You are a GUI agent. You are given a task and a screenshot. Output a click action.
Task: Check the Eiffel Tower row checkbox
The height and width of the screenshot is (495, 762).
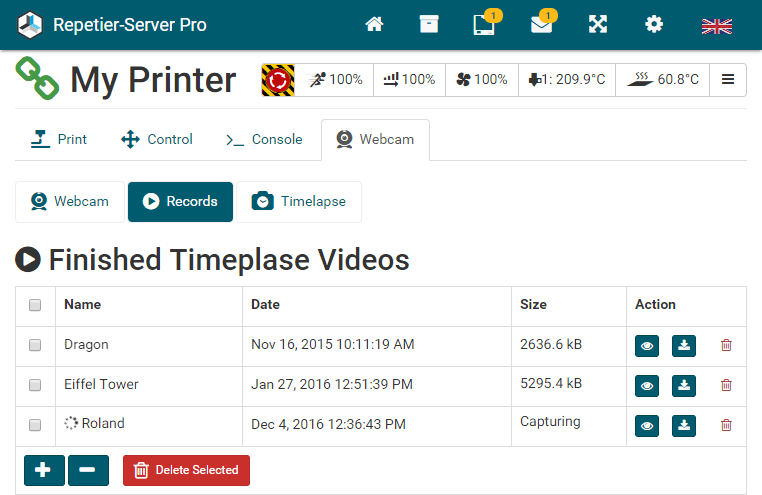[35, 385]
